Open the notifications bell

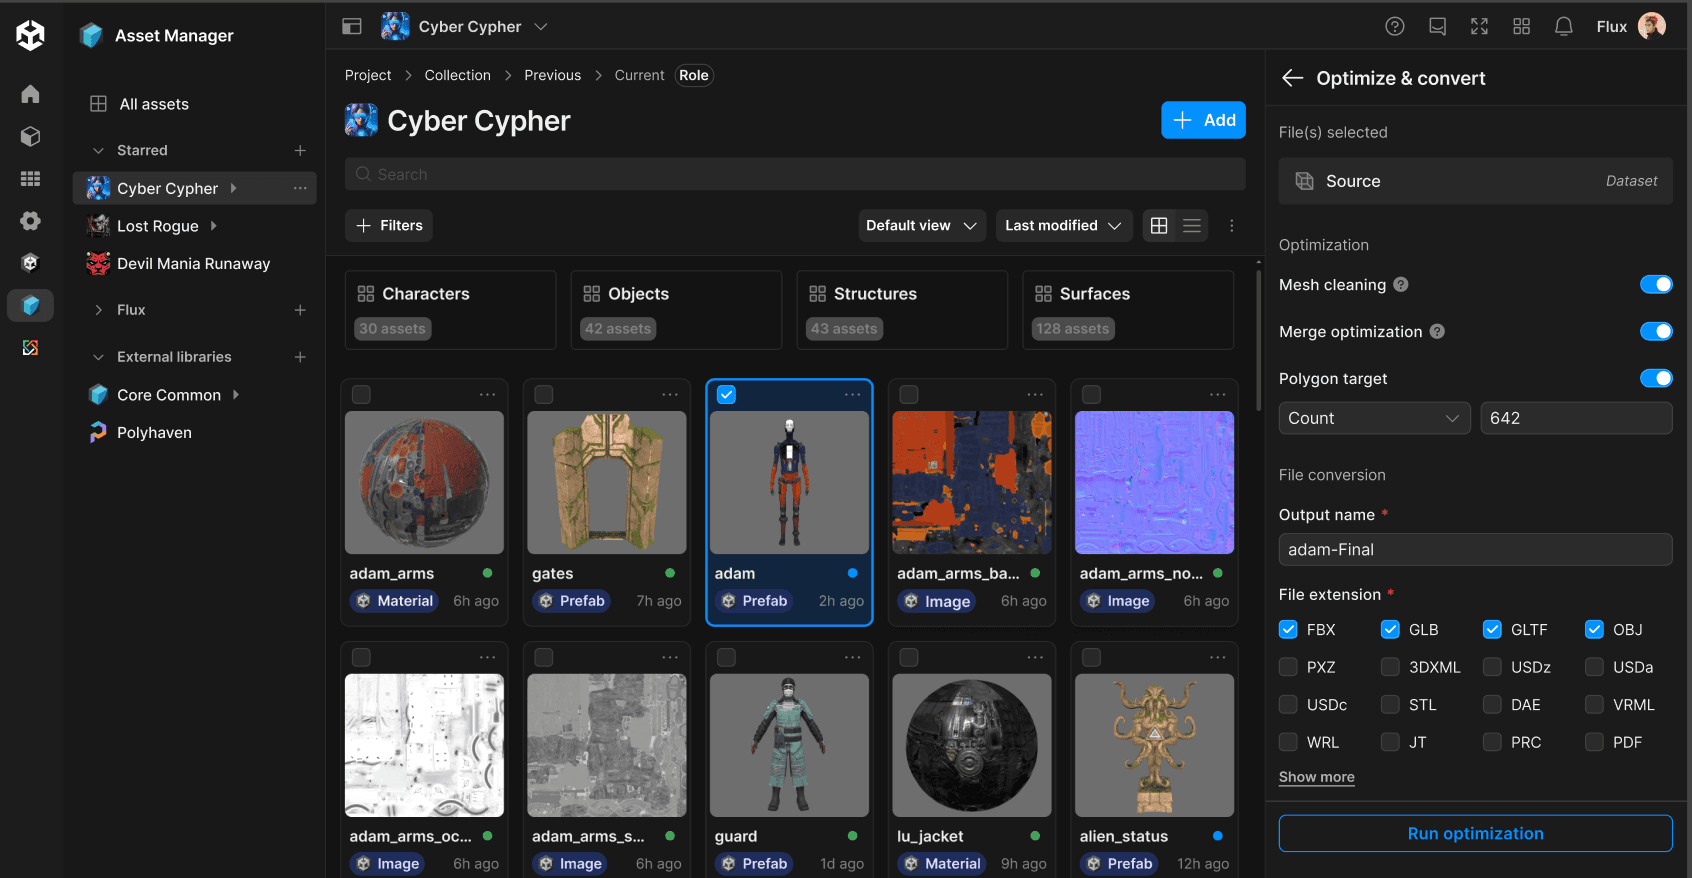[1563, 27]
